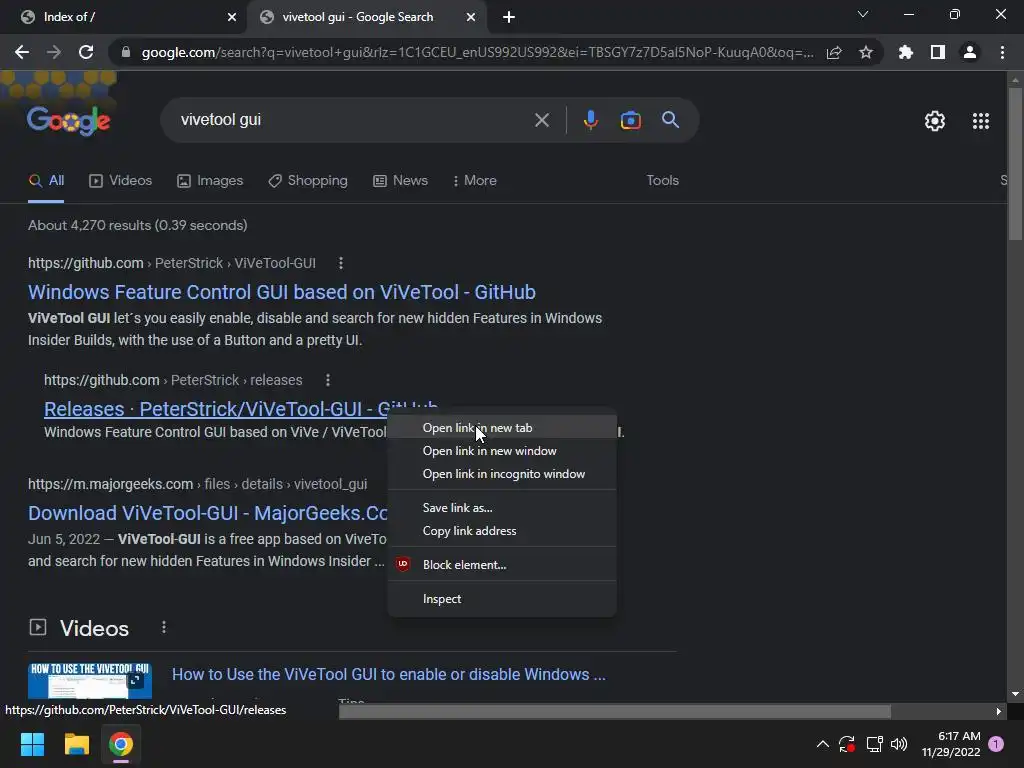This screenshot has height=768, width=1024.
Task: Start voice search with microphone icon
Action: [590, 120]
